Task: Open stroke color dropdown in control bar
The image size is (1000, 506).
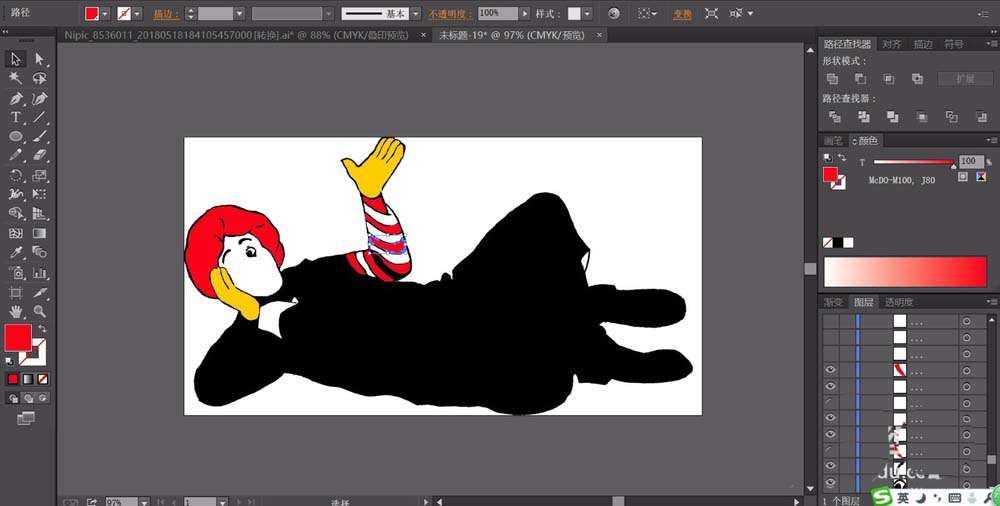Action: (x=137, y=13)
